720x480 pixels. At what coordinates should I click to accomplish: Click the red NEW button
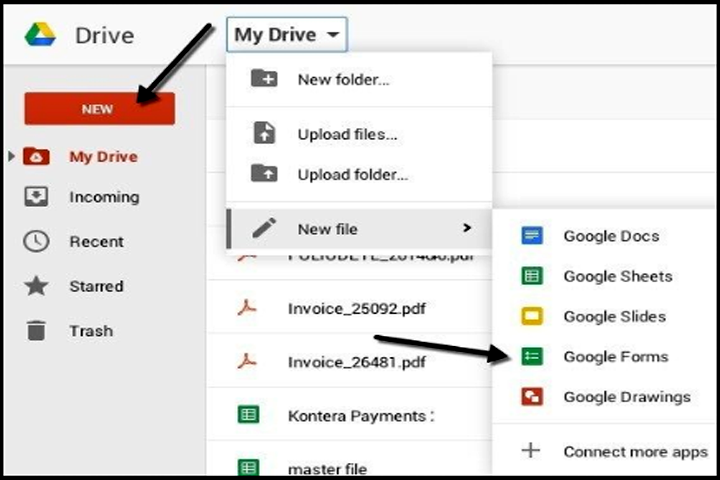click(x=100, y=108)
